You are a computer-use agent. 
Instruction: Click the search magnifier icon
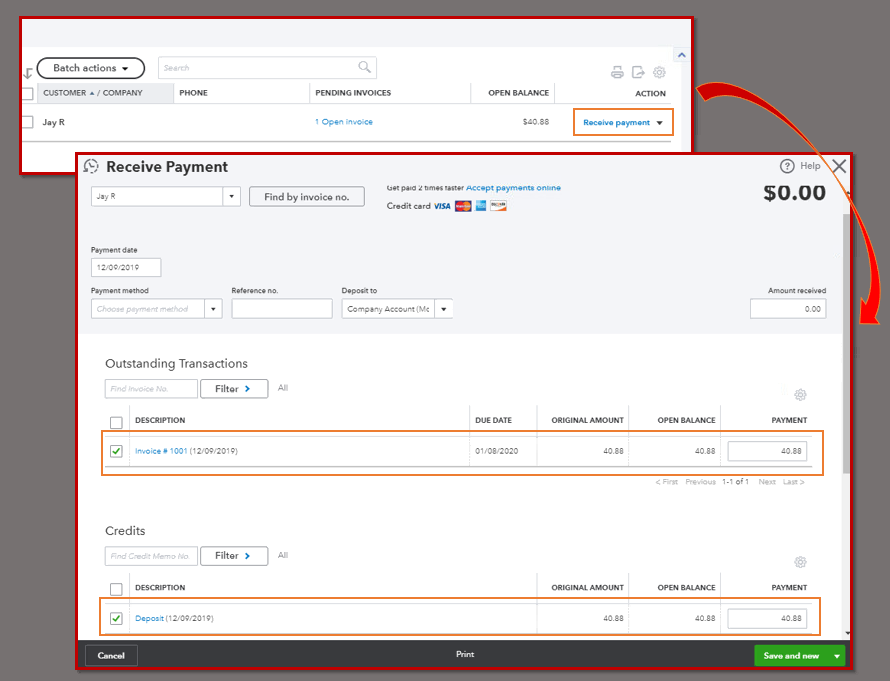[x=364, y=67]
